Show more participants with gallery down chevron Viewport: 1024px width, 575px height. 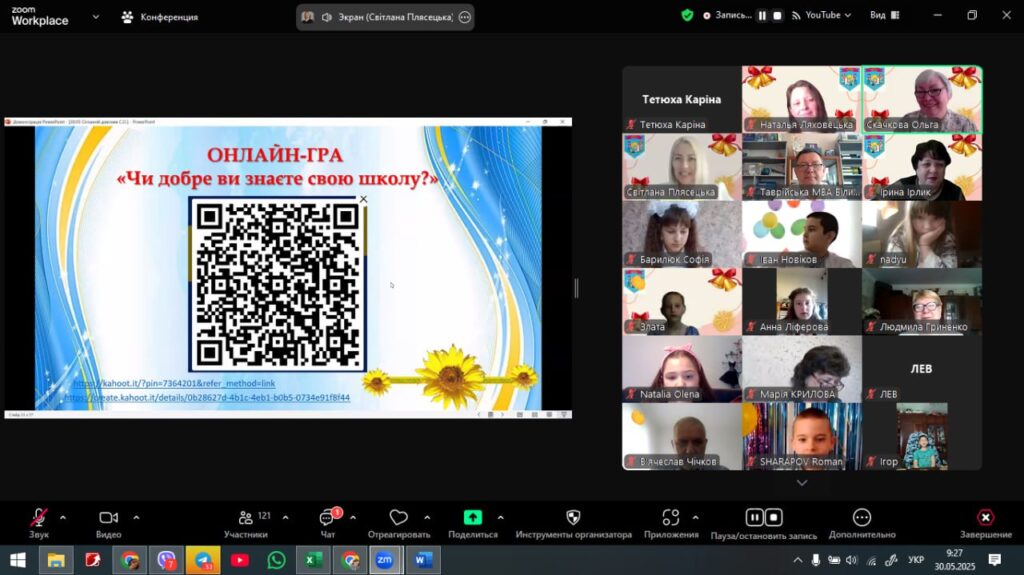[x=802, y=483]
